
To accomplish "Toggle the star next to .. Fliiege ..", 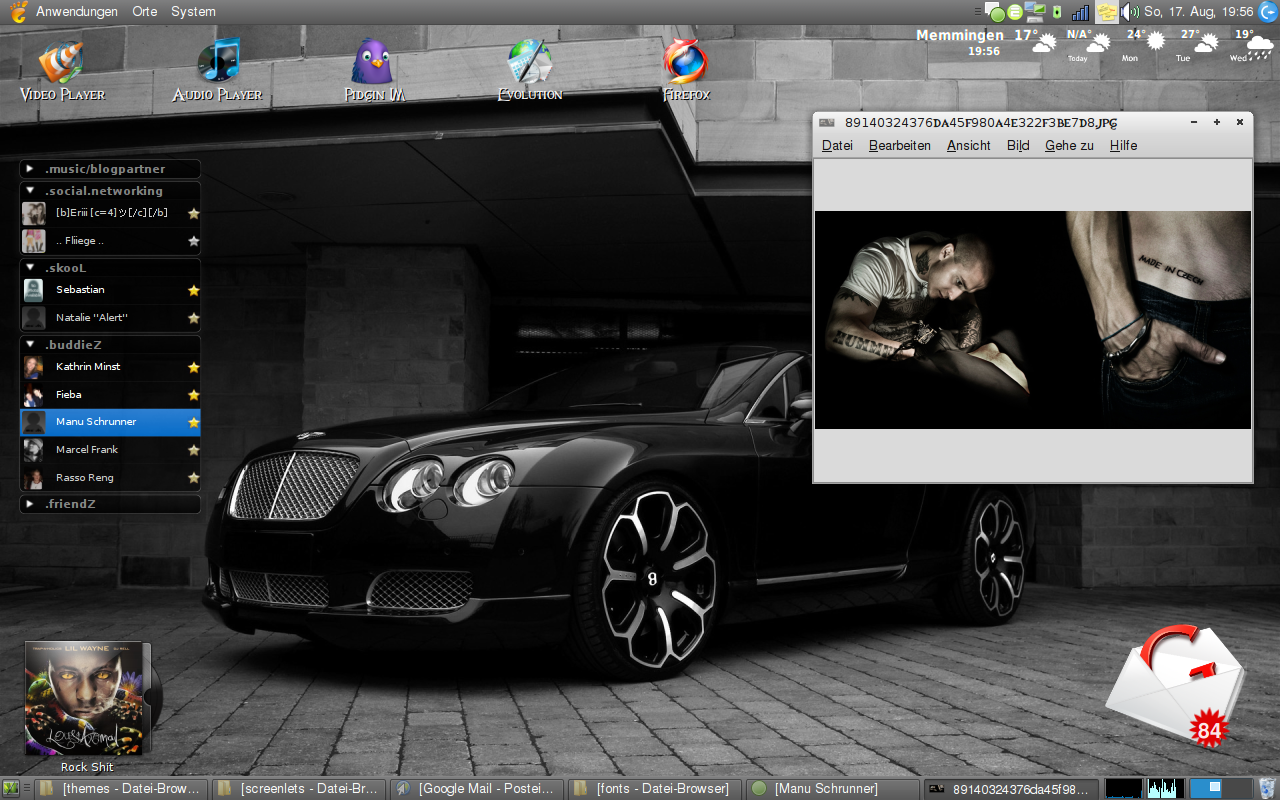I will click(x=194, y=242).
